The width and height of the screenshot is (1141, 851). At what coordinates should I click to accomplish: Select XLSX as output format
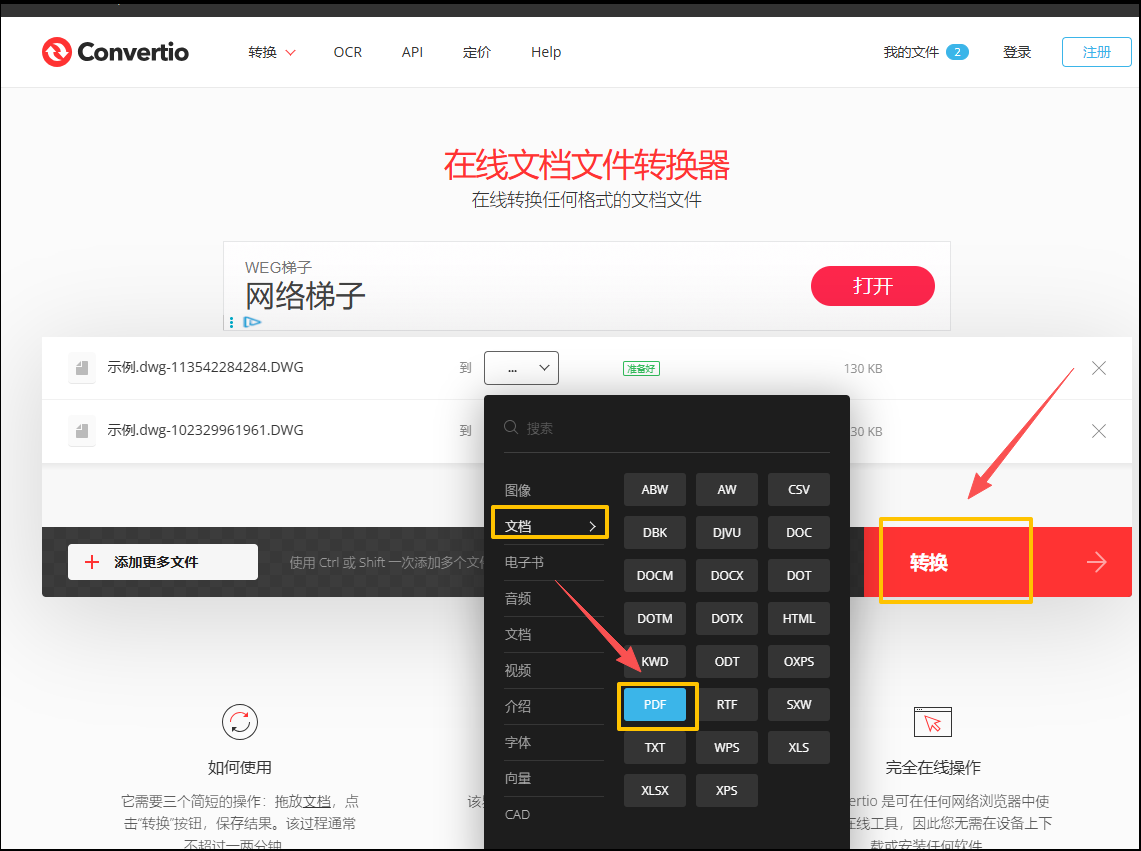[655, 790]
